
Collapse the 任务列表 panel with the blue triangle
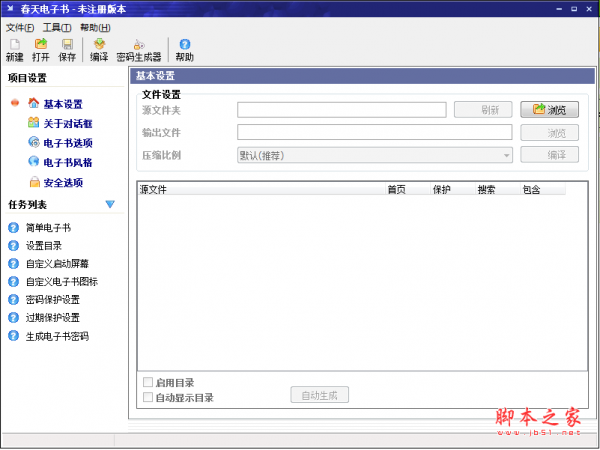pos(110,204)
